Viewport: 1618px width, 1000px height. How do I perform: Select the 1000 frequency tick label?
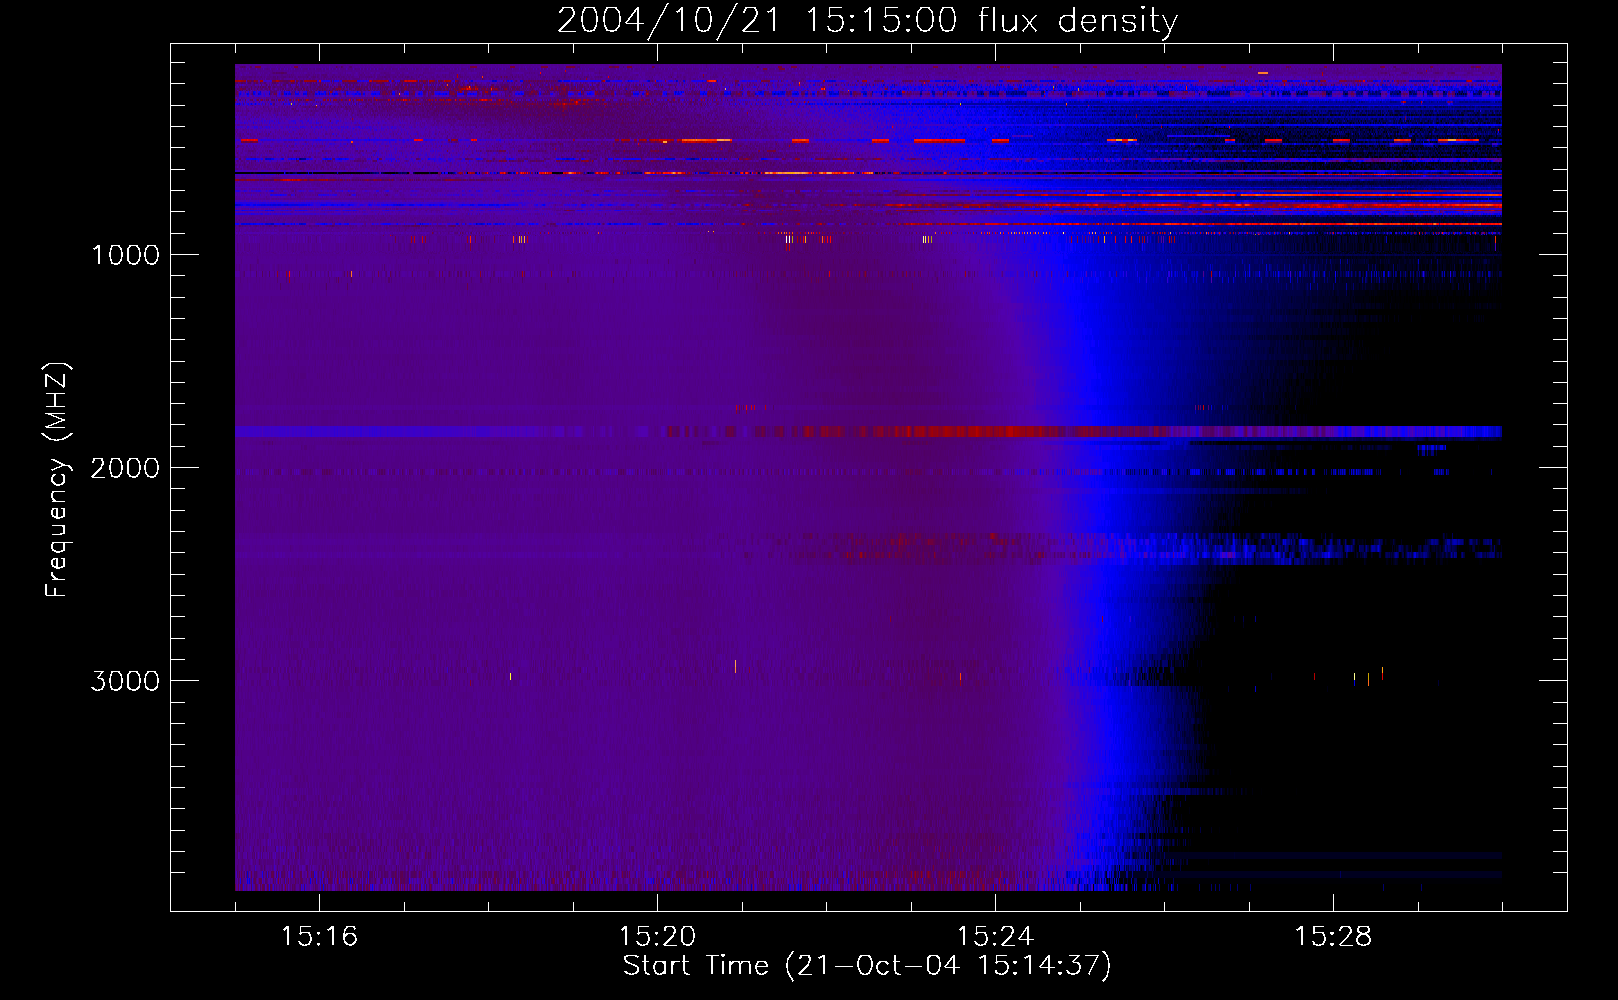click(x=125, y=255)
